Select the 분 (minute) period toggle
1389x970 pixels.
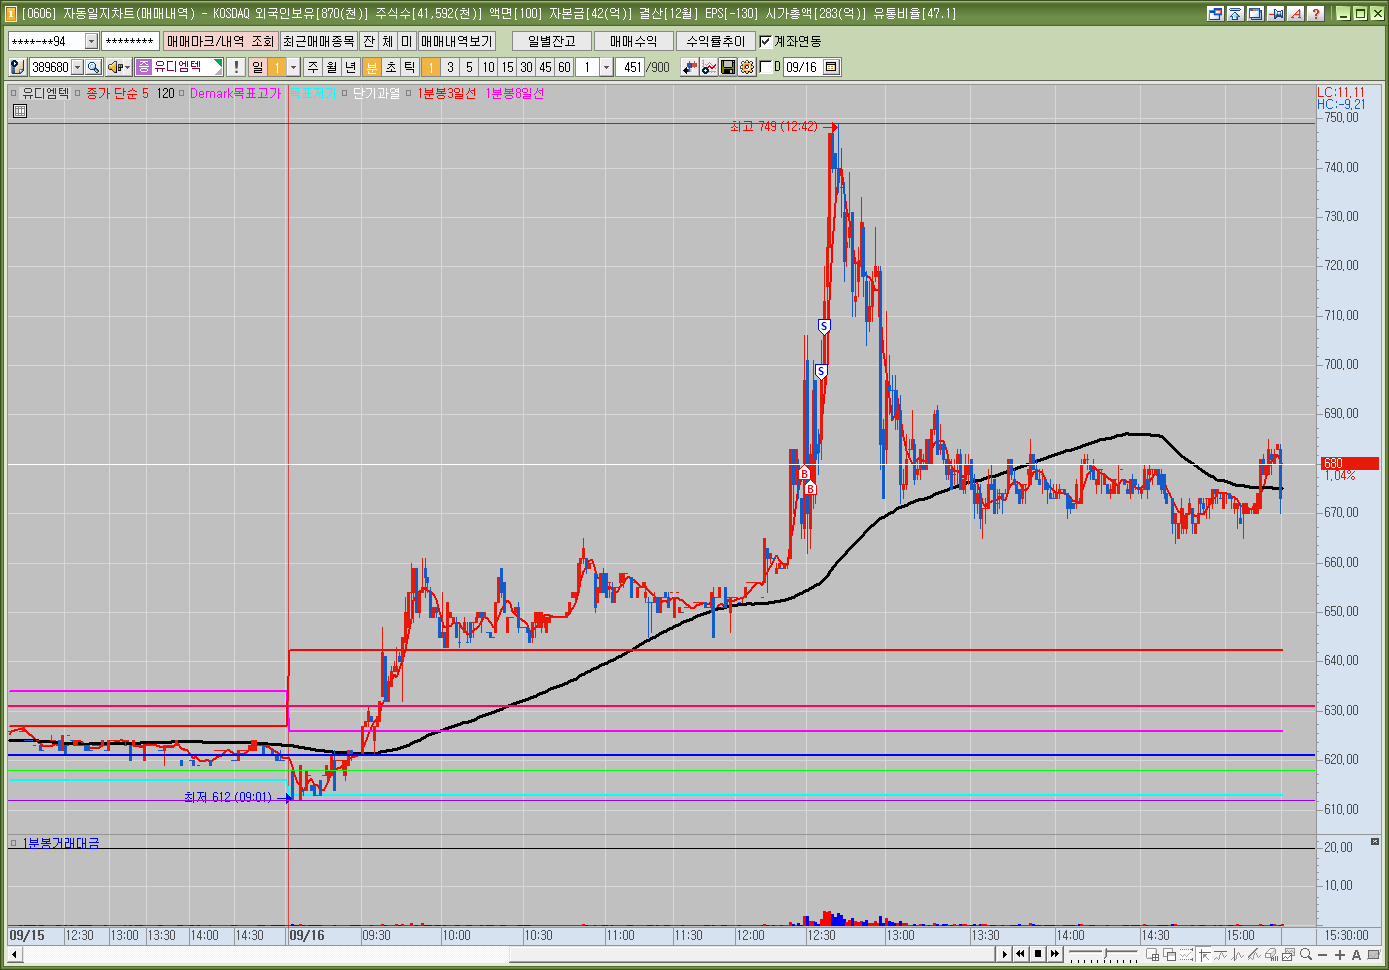point(371,67)
